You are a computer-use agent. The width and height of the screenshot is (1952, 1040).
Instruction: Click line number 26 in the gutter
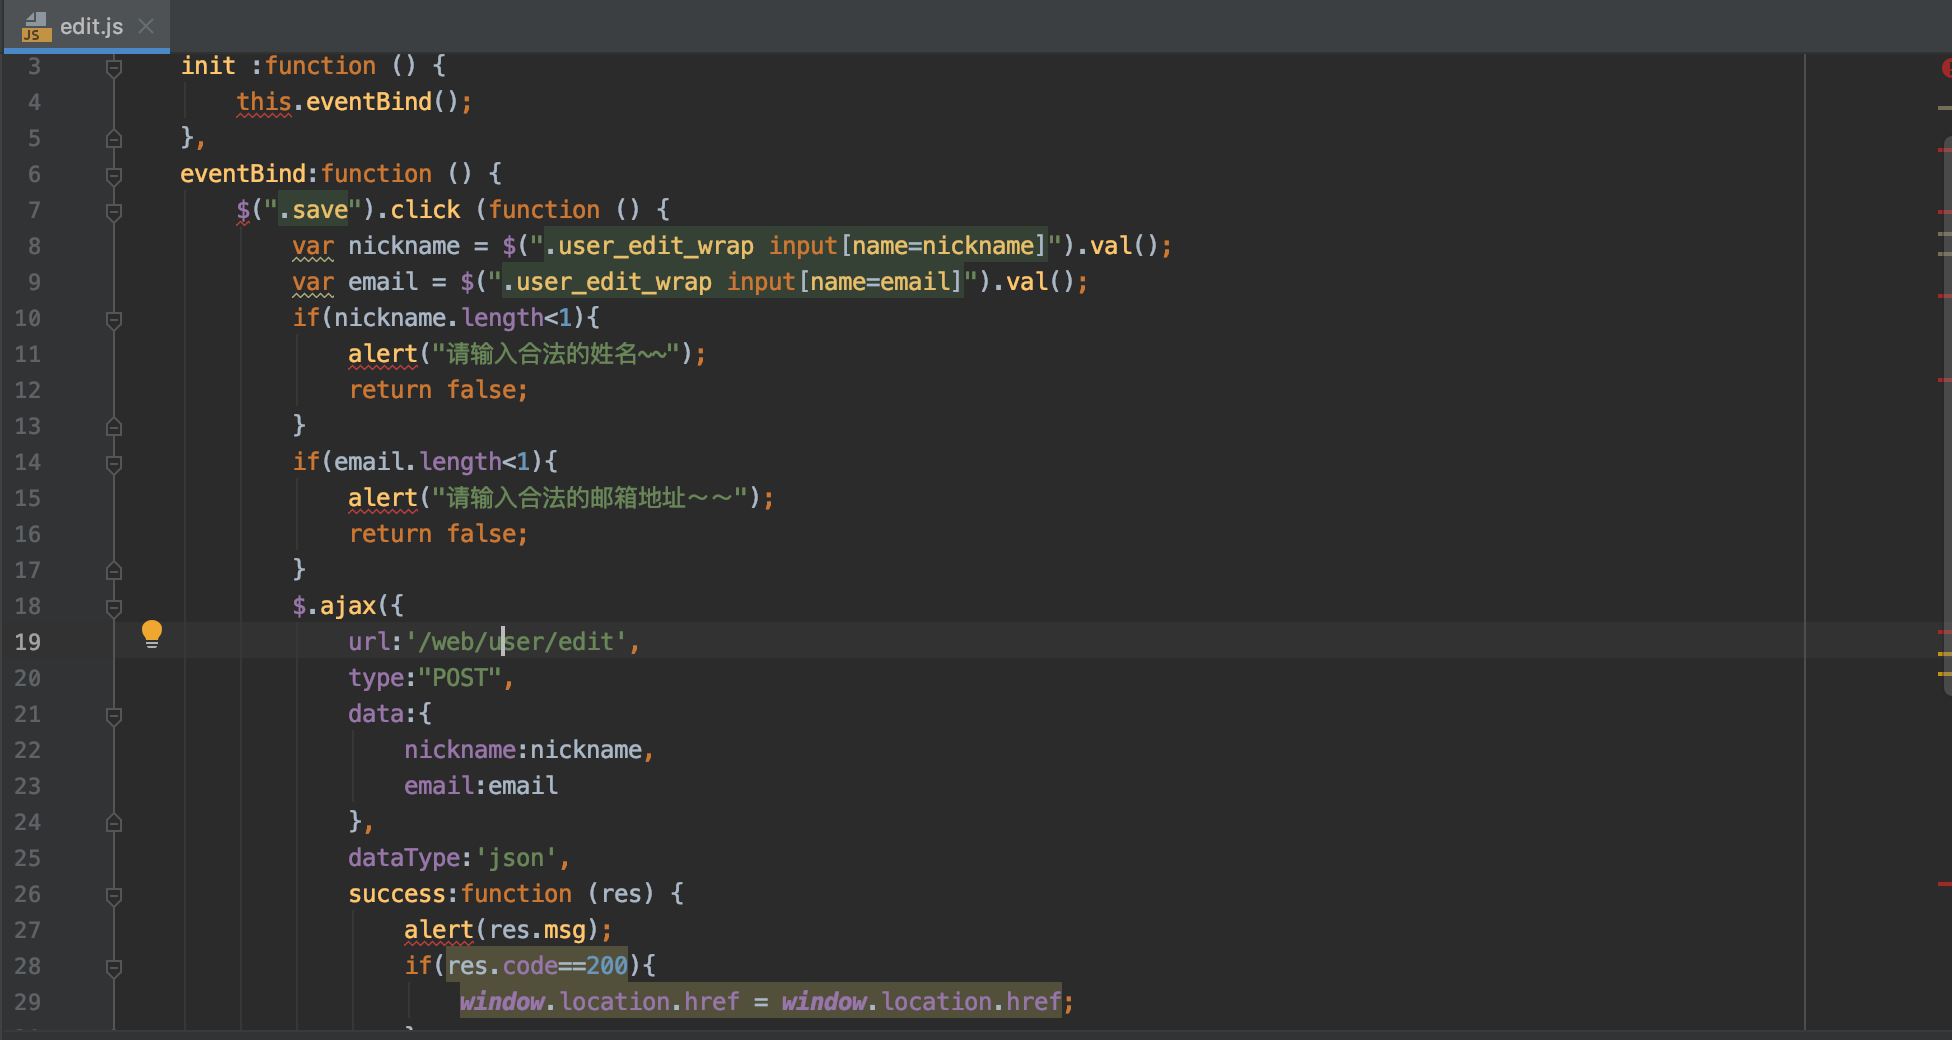point(28,894)
